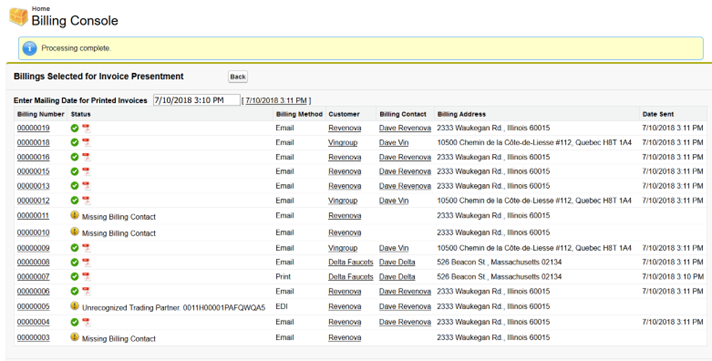The width and height of the screenshot is (712, 361).
Task: Open PDF icon for billing 00000013
Action: [86, 186]
